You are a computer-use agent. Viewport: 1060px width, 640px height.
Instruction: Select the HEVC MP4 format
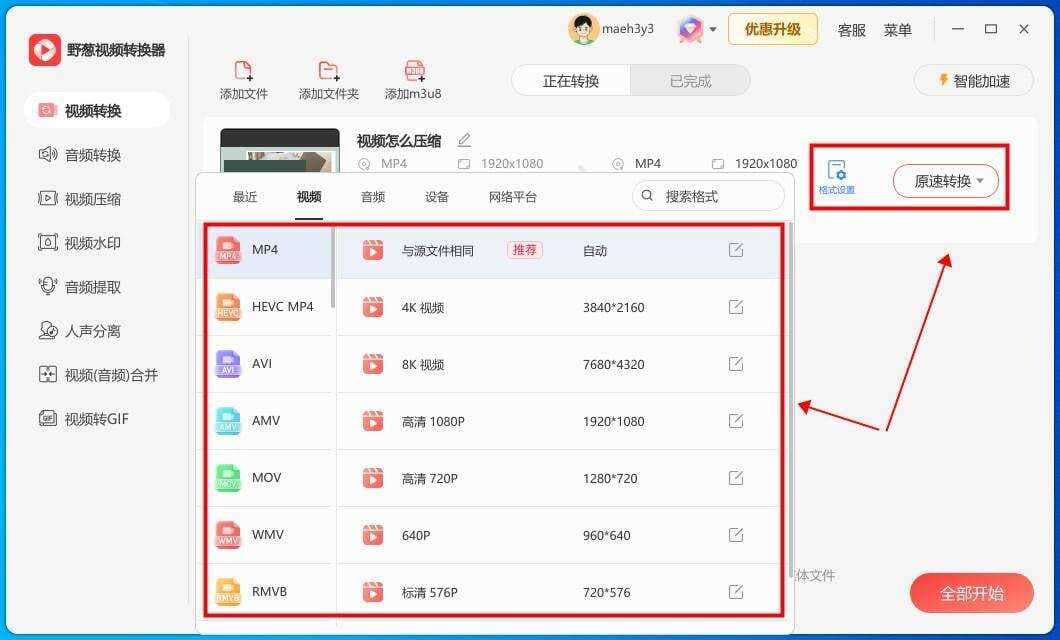pyautogui.click(x=269, y=307)
